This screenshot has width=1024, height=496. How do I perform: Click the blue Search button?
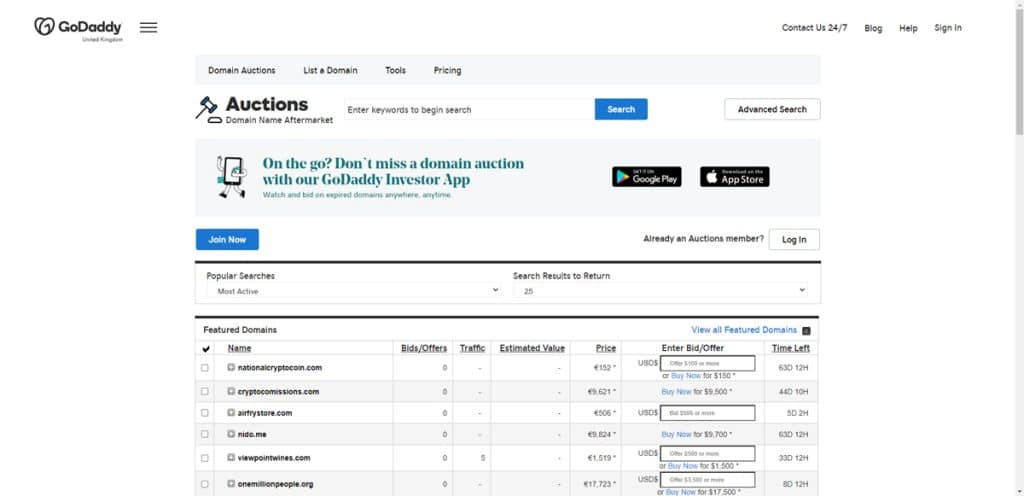[x=621, y=109]
